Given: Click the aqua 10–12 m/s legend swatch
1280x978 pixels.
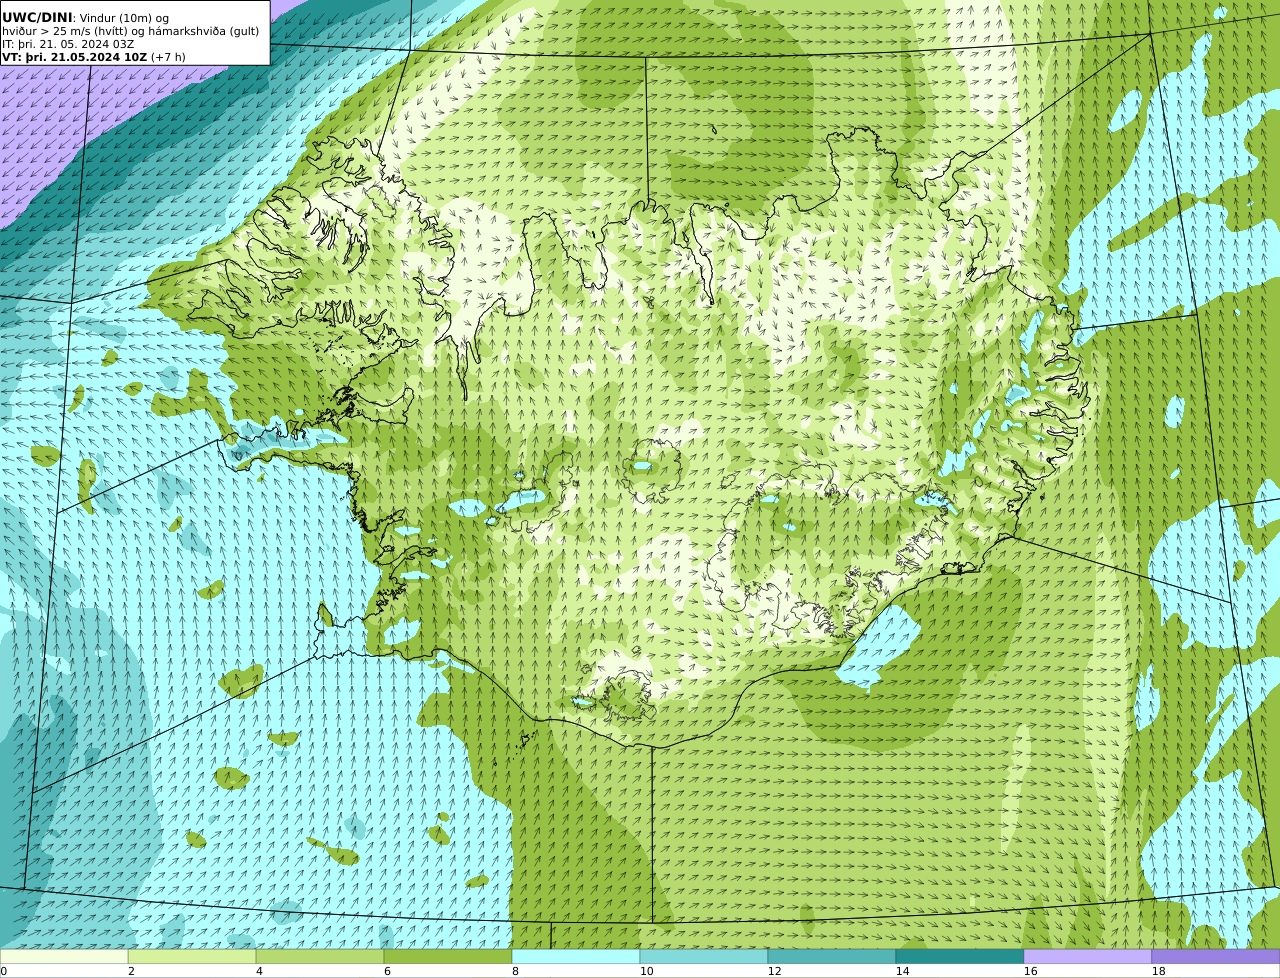Looking at the screenshot, I should pyautogui.click(x=704, y=956).
